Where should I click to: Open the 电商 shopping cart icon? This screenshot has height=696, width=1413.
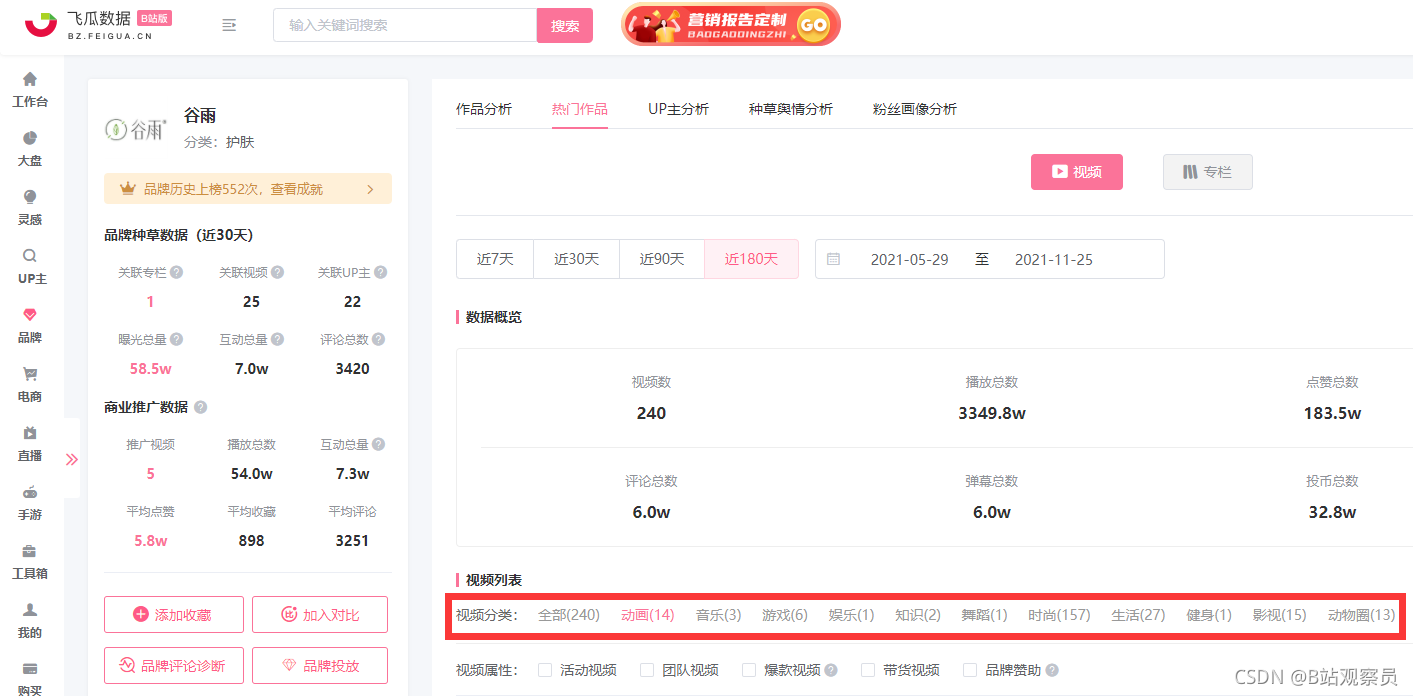pos(30,374)
